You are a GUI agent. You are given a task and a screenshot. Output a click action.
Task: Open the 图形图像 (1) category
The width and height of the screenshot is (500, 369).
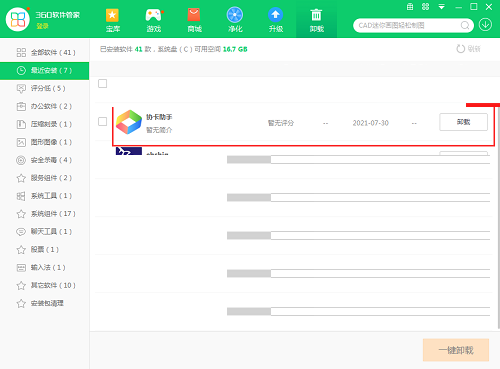pyautogui.click(x=45, y=142)
